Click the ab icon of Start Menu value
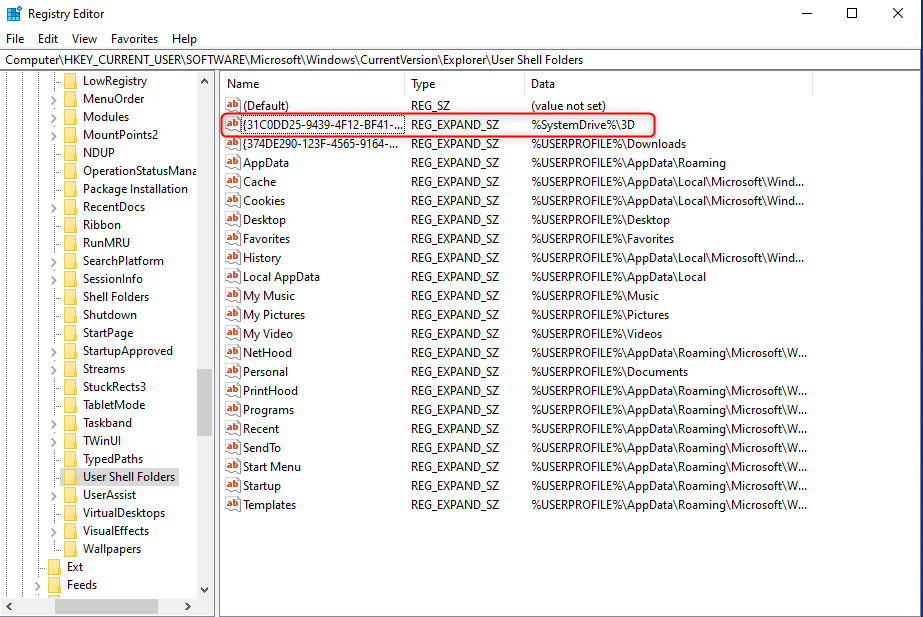This screenshot has height=617, width=923. click(x=233, y=466)
